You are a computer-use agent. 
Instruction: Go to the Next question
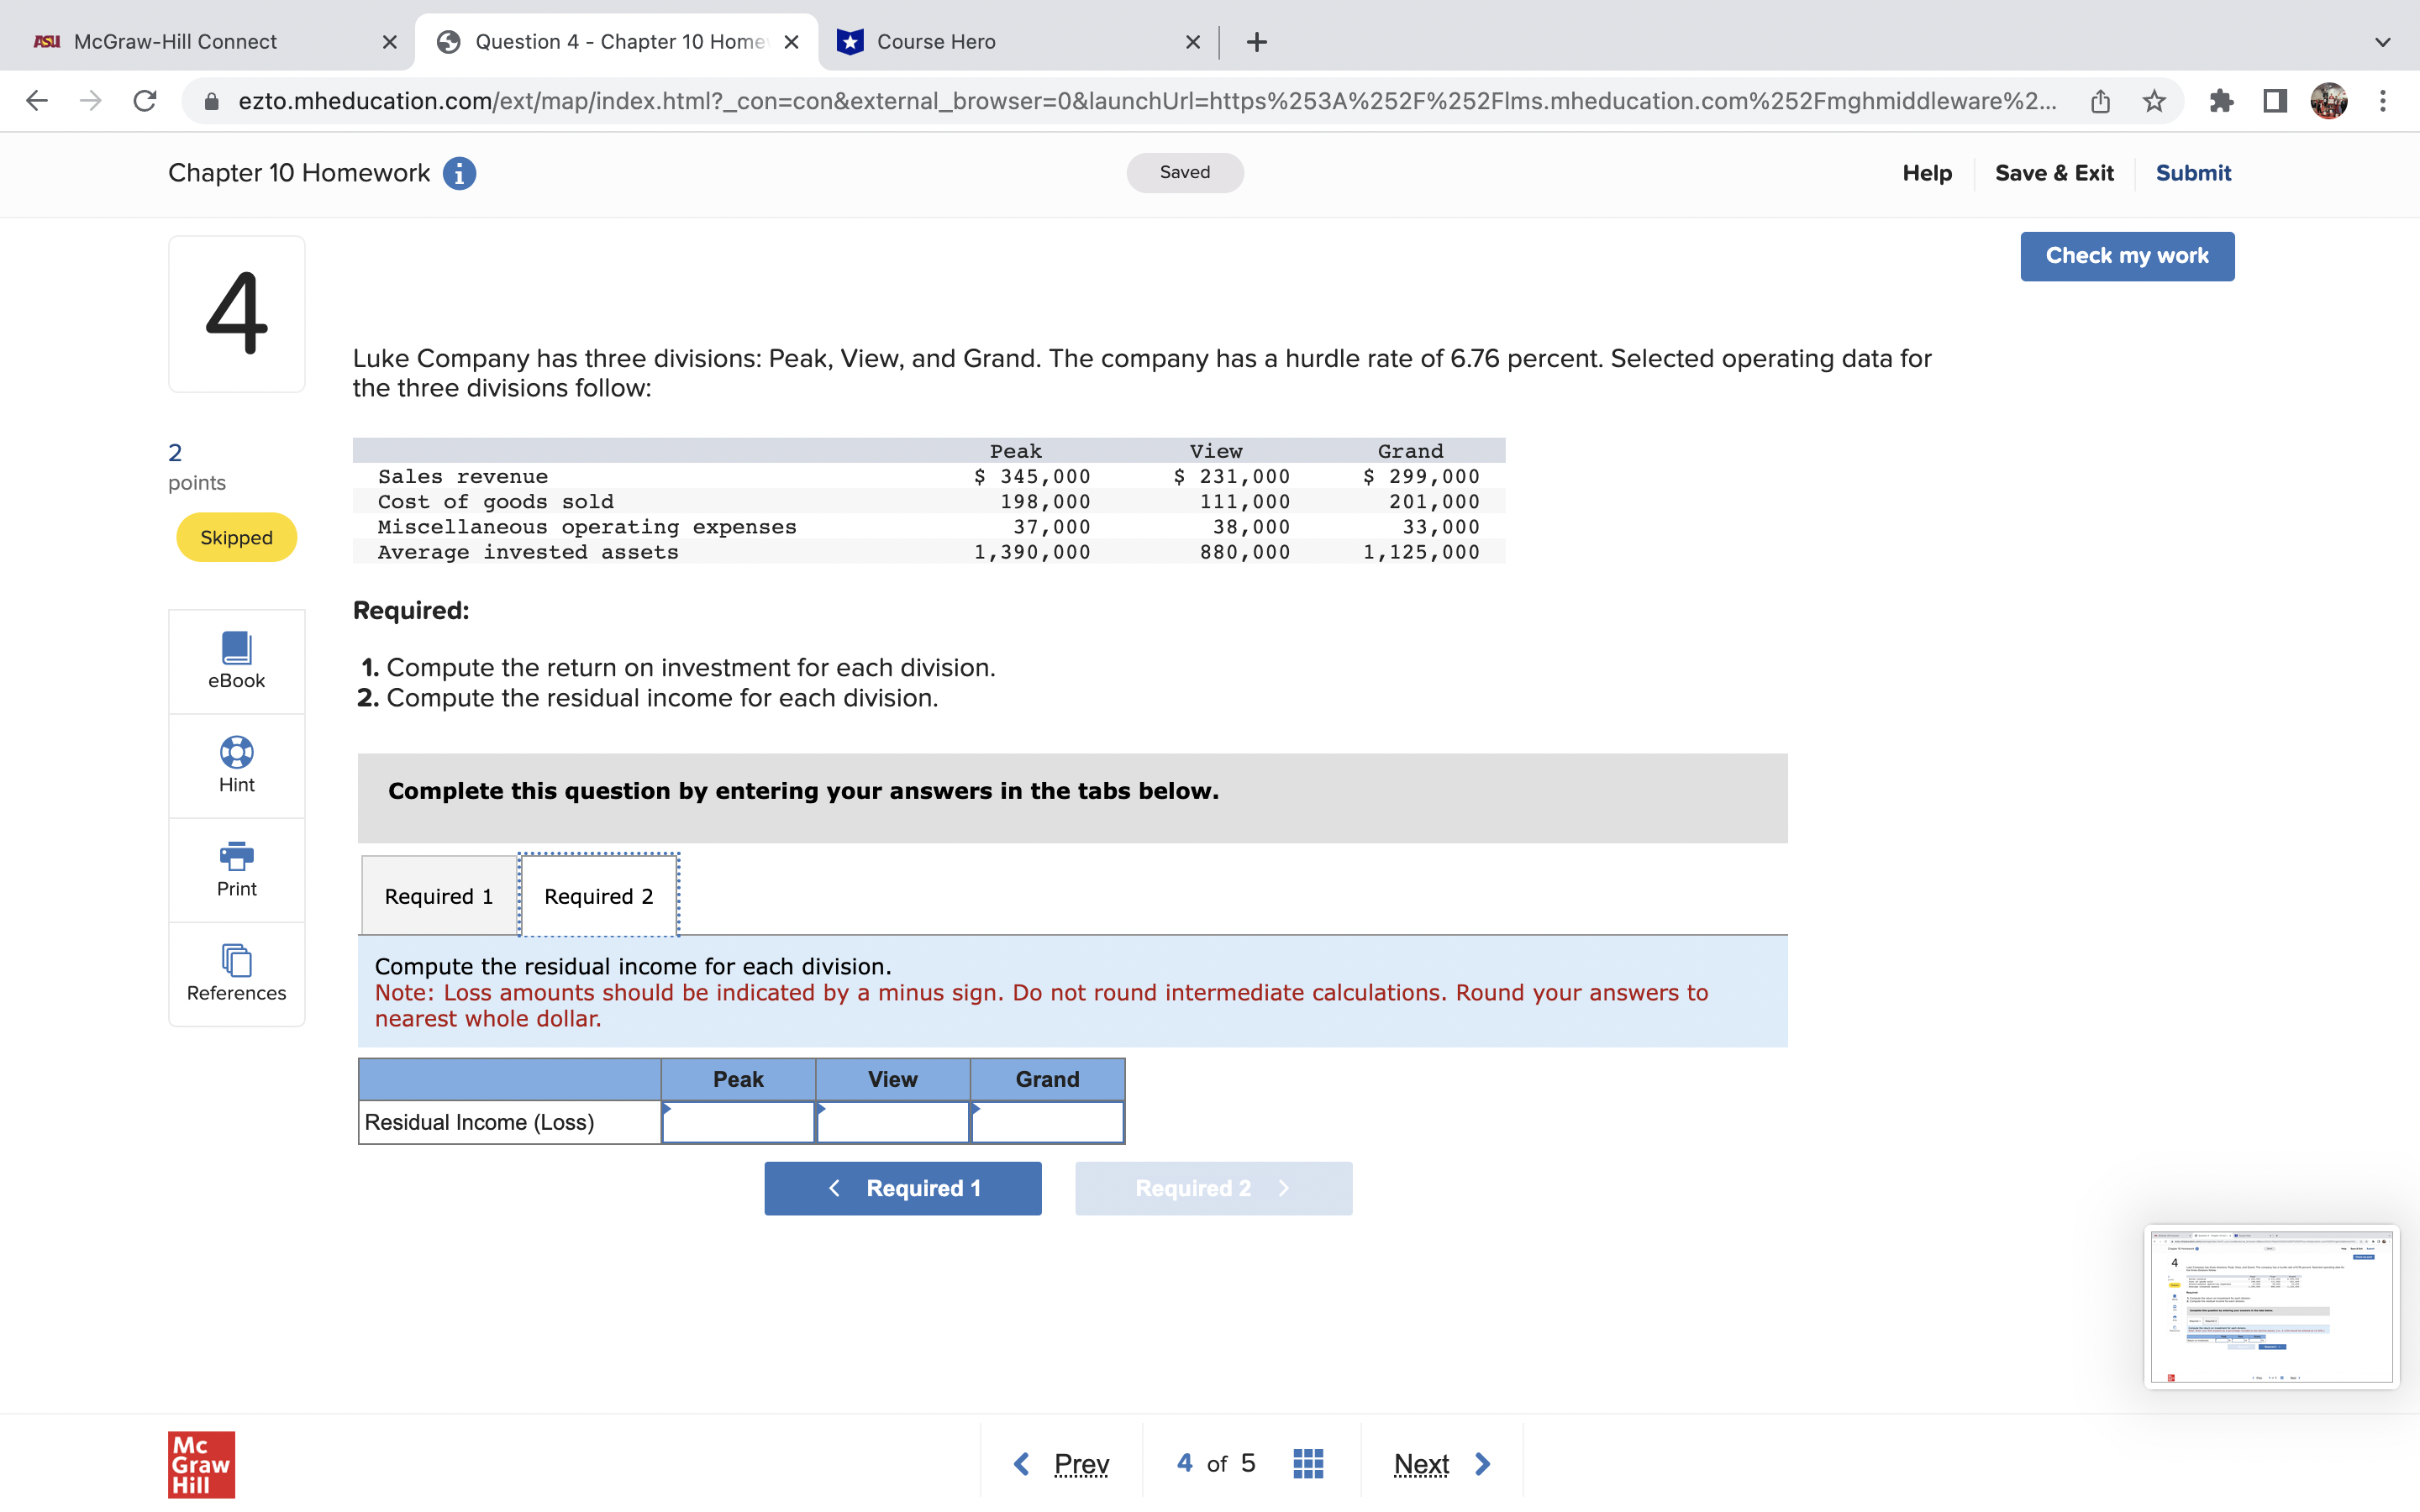(1441, 1464)
